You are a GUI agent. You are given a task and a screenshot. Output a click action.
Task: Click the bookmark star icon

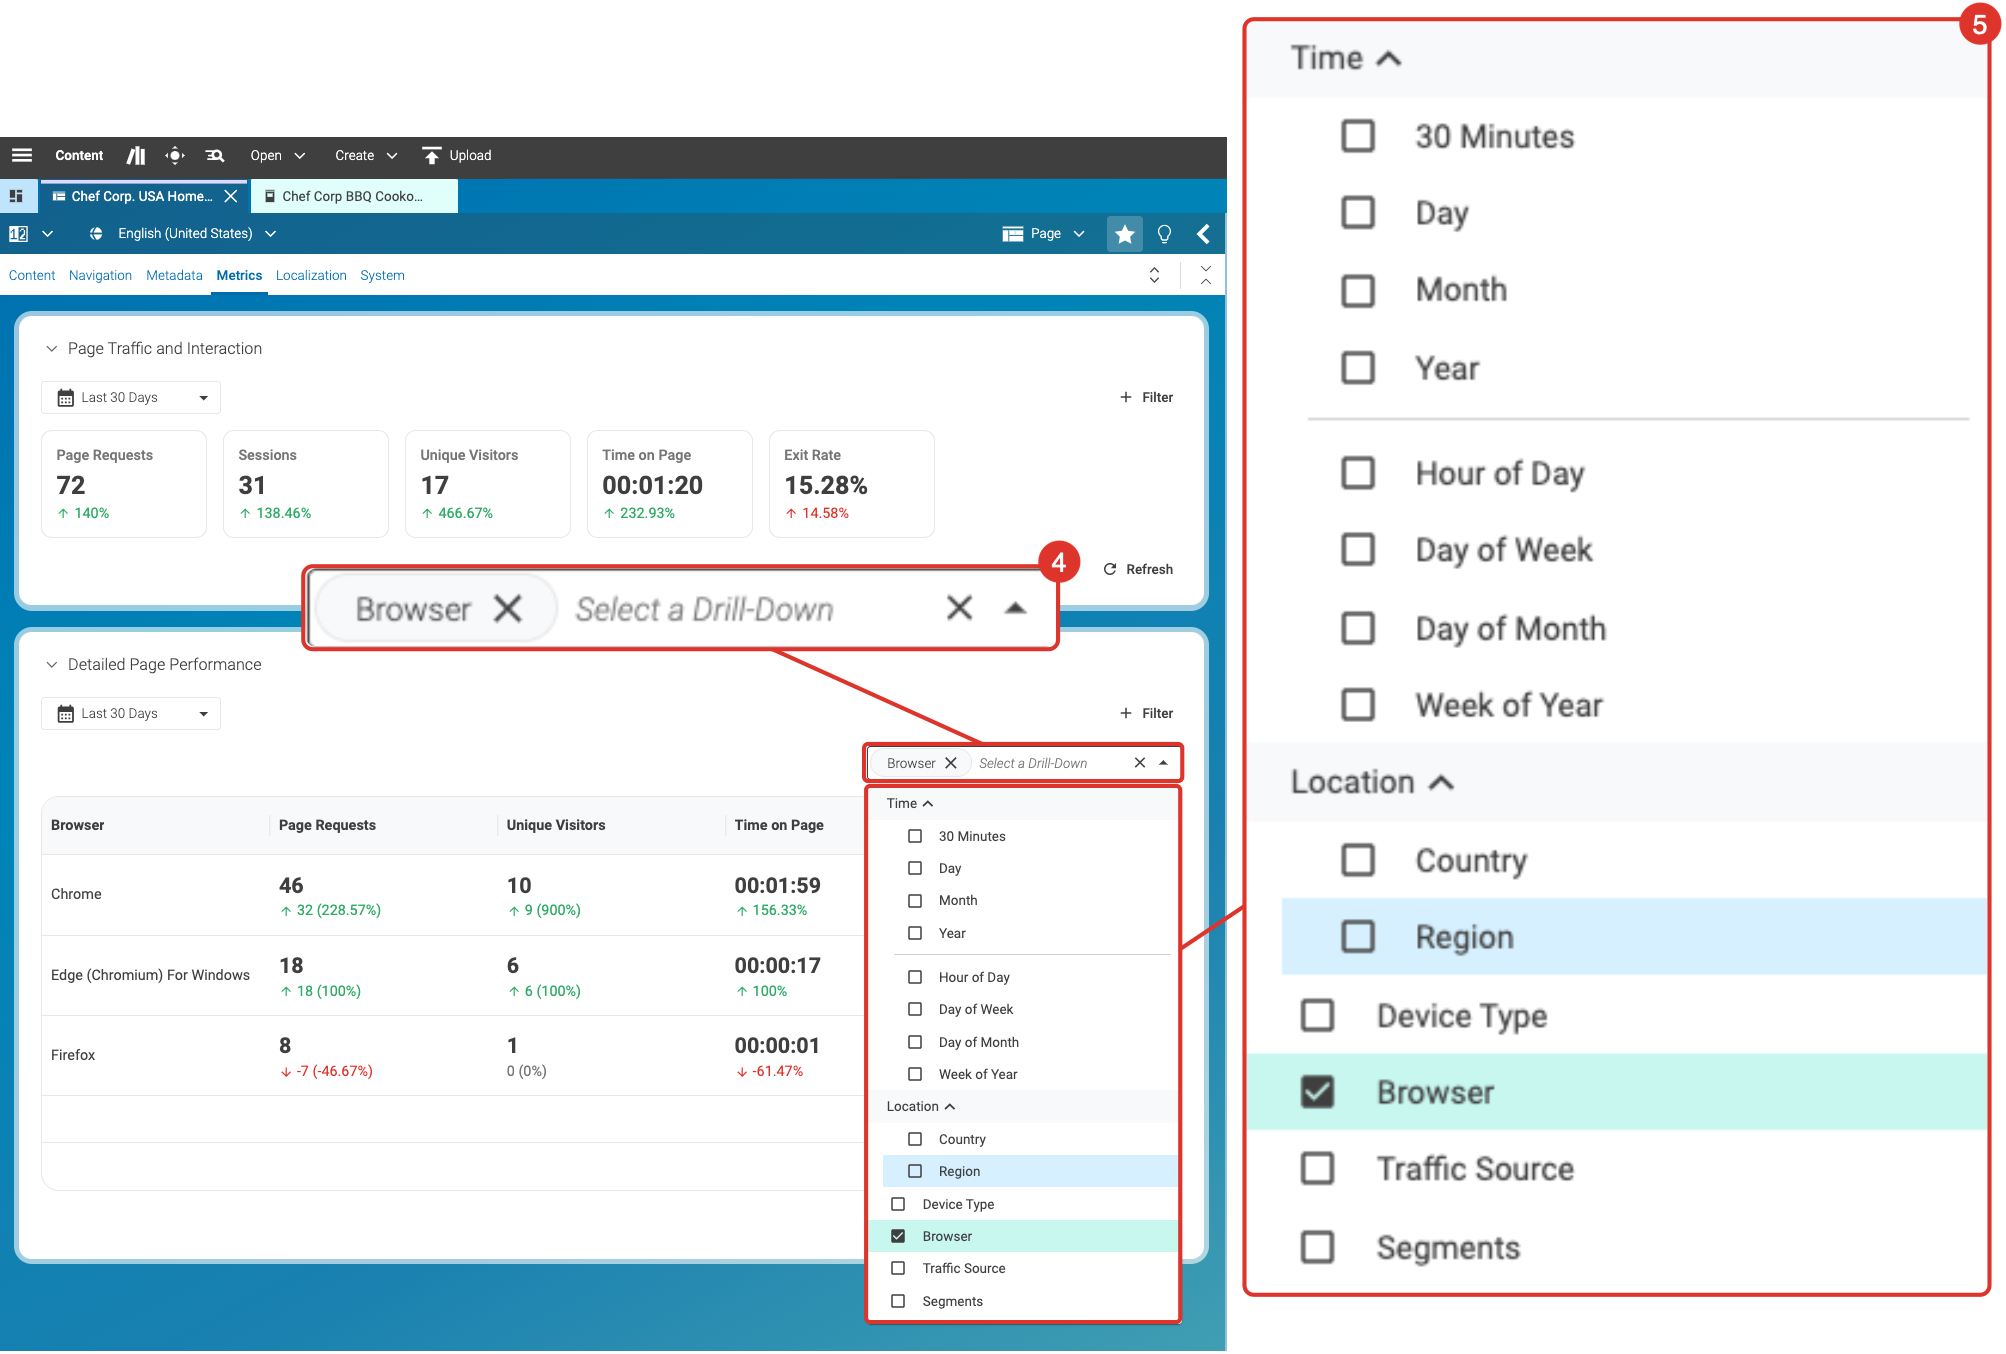coord(1124,234)
